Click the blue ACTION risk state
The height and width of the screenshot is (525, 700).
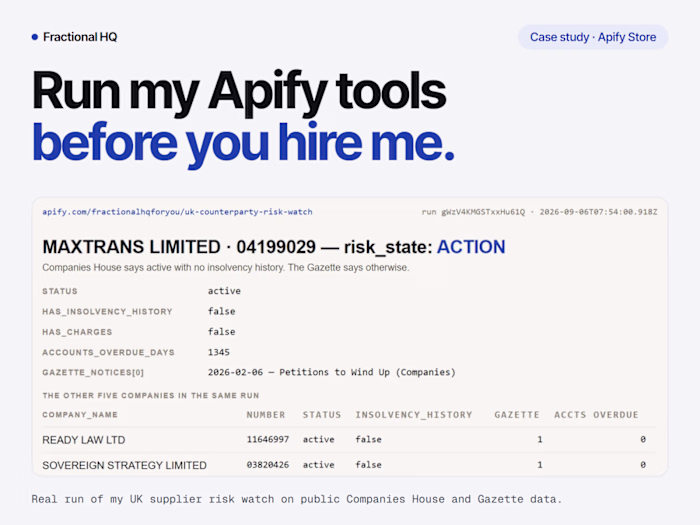click(471, 247)
